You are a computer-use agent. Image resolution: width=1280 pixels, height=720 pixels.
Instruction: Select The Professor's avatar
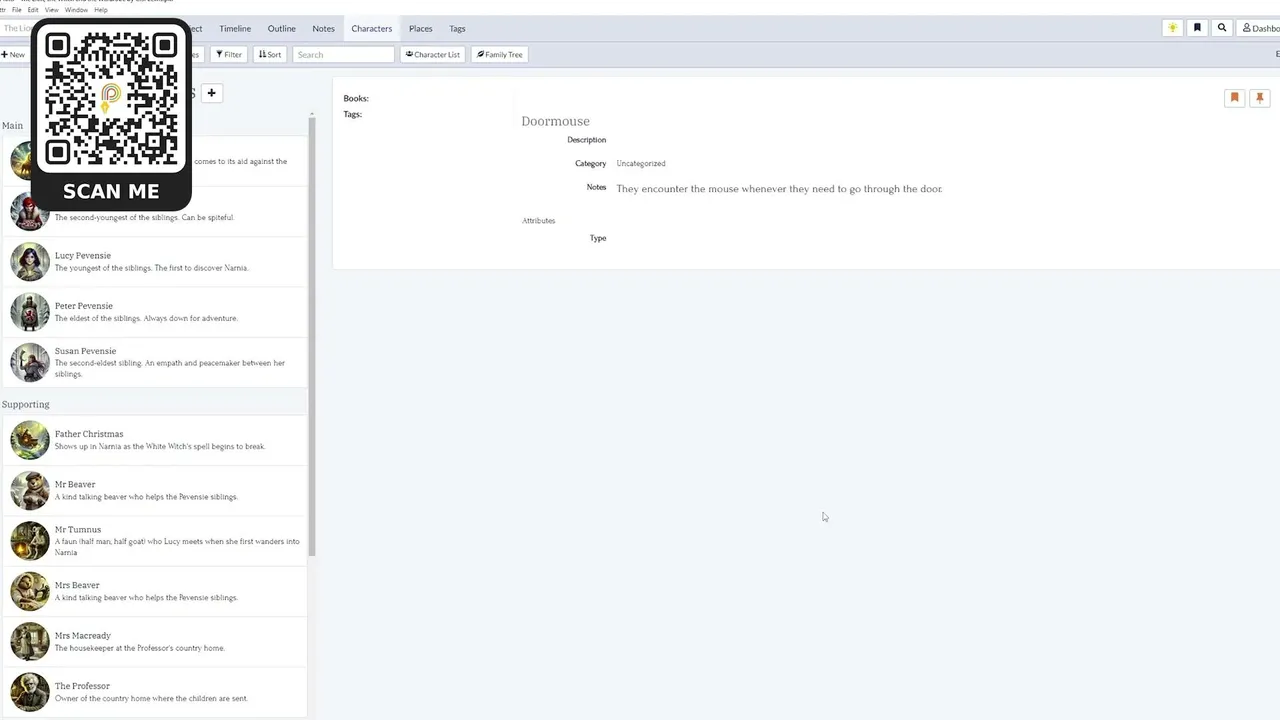point(30,693)
